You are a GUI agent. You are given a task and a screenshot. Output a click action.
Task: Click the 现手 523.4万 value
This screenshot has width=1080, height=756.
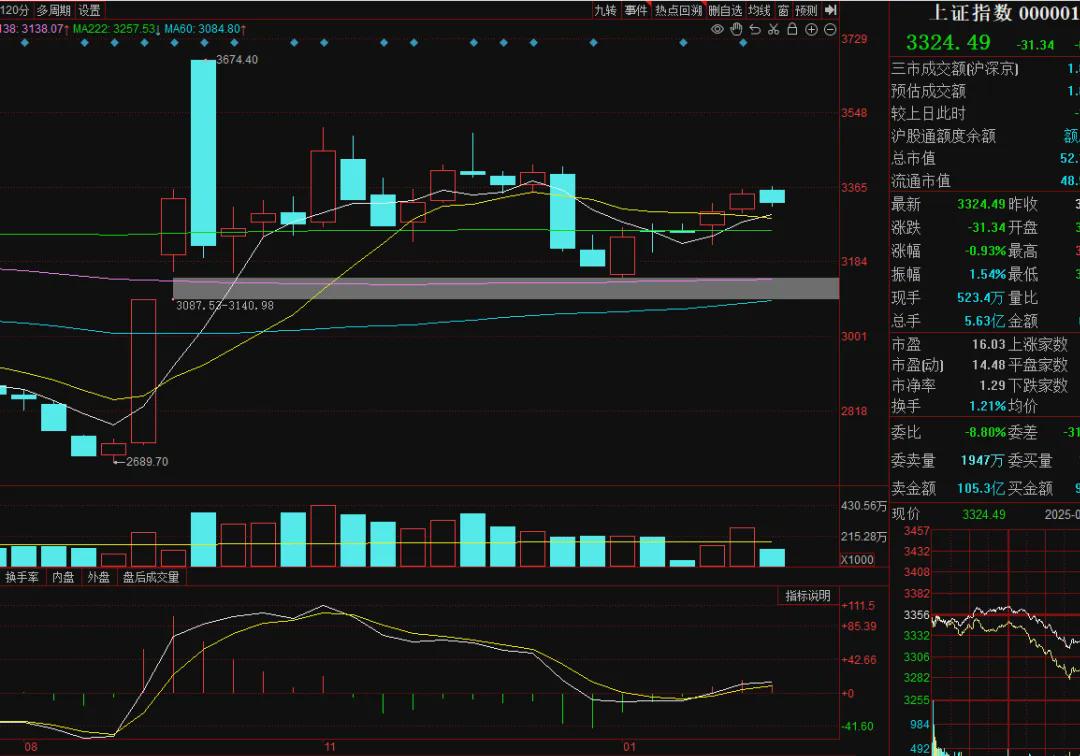(x=980, y=297)
